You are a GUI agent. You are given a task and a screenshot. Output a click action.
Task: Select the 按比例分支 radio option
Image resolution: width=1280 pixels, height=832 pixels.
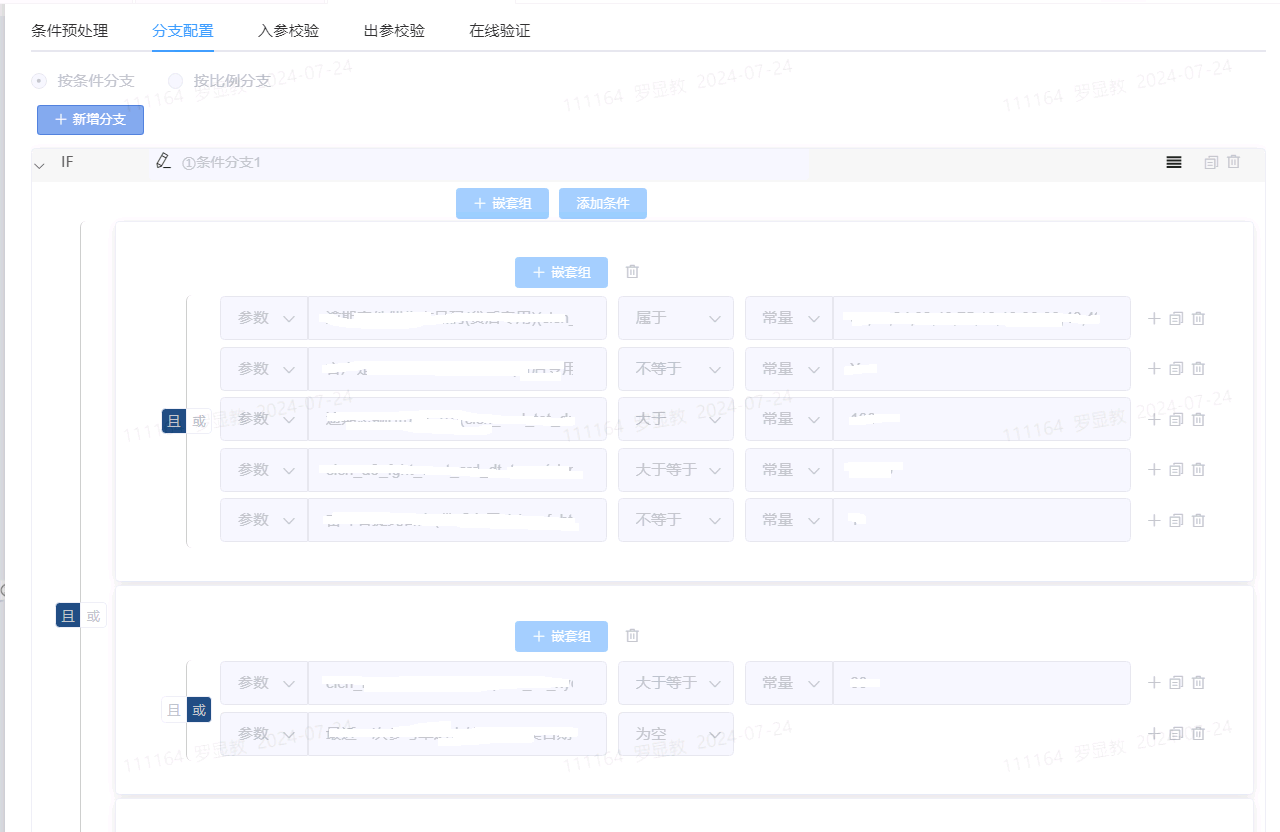(x=176, y=81)
